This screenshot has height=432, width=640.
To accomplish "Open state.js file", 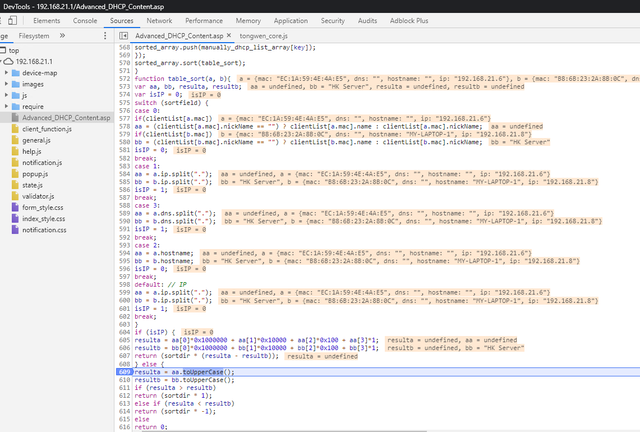I will point(32,185).
